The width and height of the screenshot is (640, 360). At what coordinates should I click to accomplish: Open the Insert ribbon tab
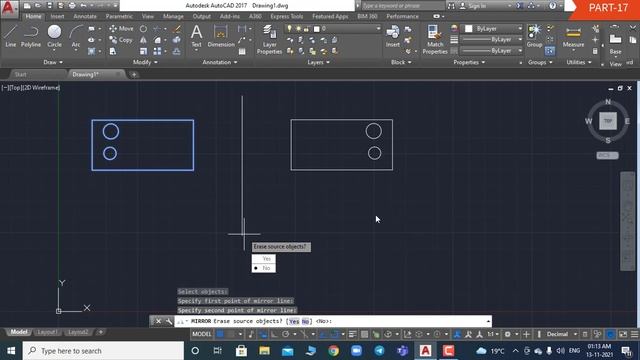point(57,16)
